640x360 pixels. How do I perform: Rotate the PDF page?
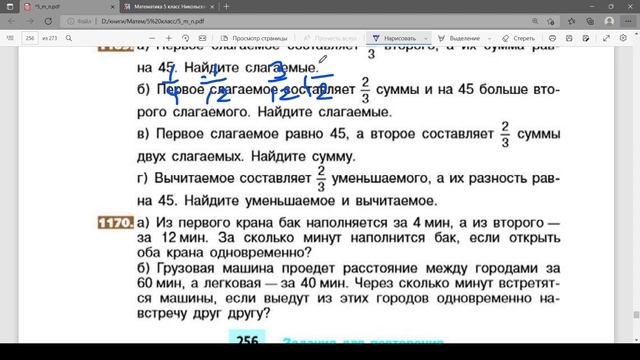coord(186,38)
